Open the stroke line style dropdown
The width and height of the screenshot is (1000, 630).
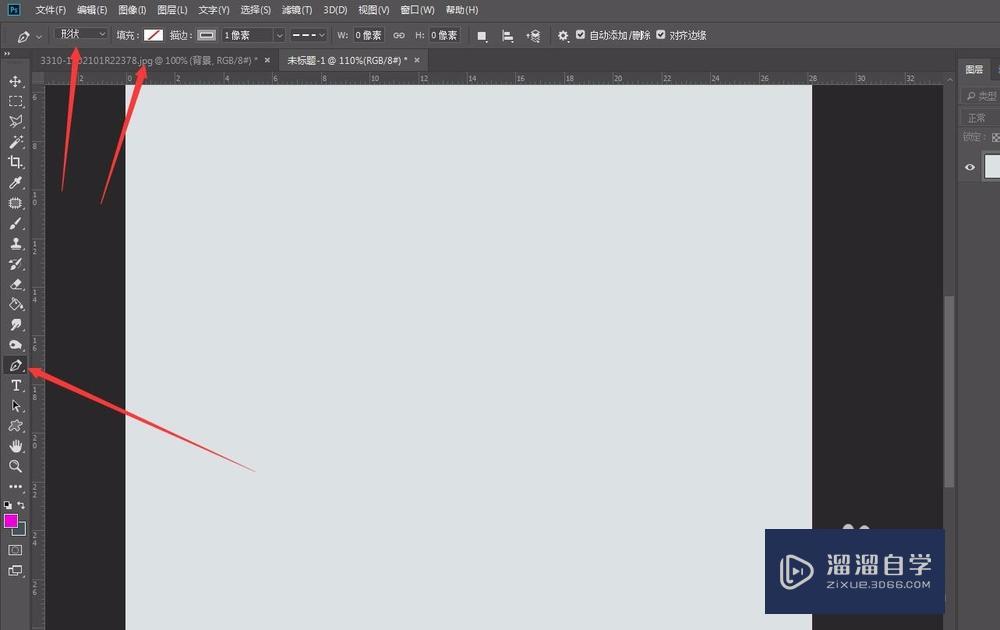309,36
